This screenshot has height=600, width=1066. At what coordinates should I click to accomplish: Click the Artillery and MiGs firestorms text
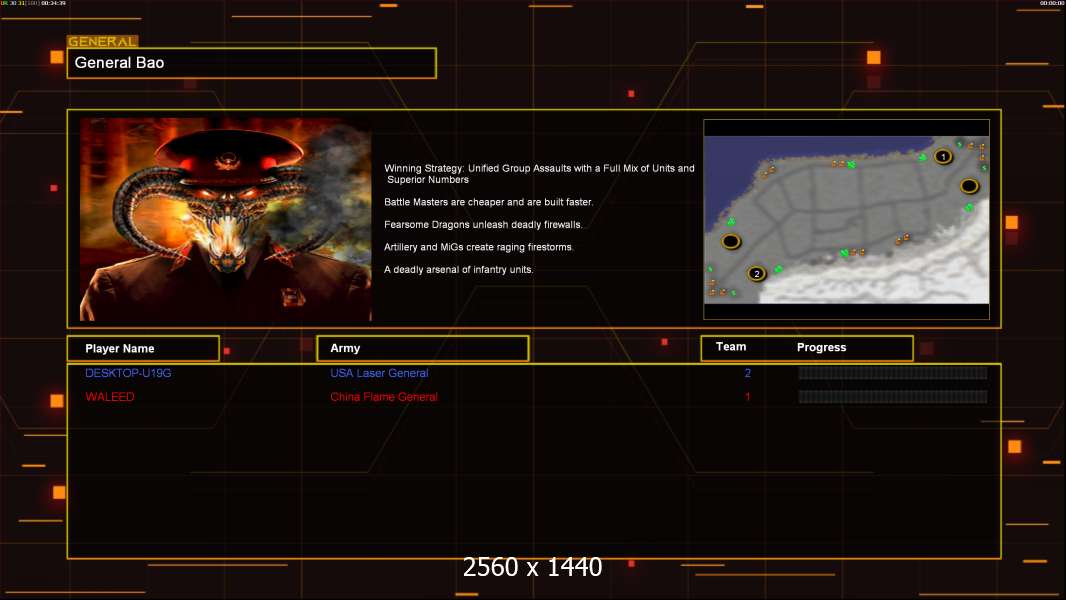click(479, 247)
